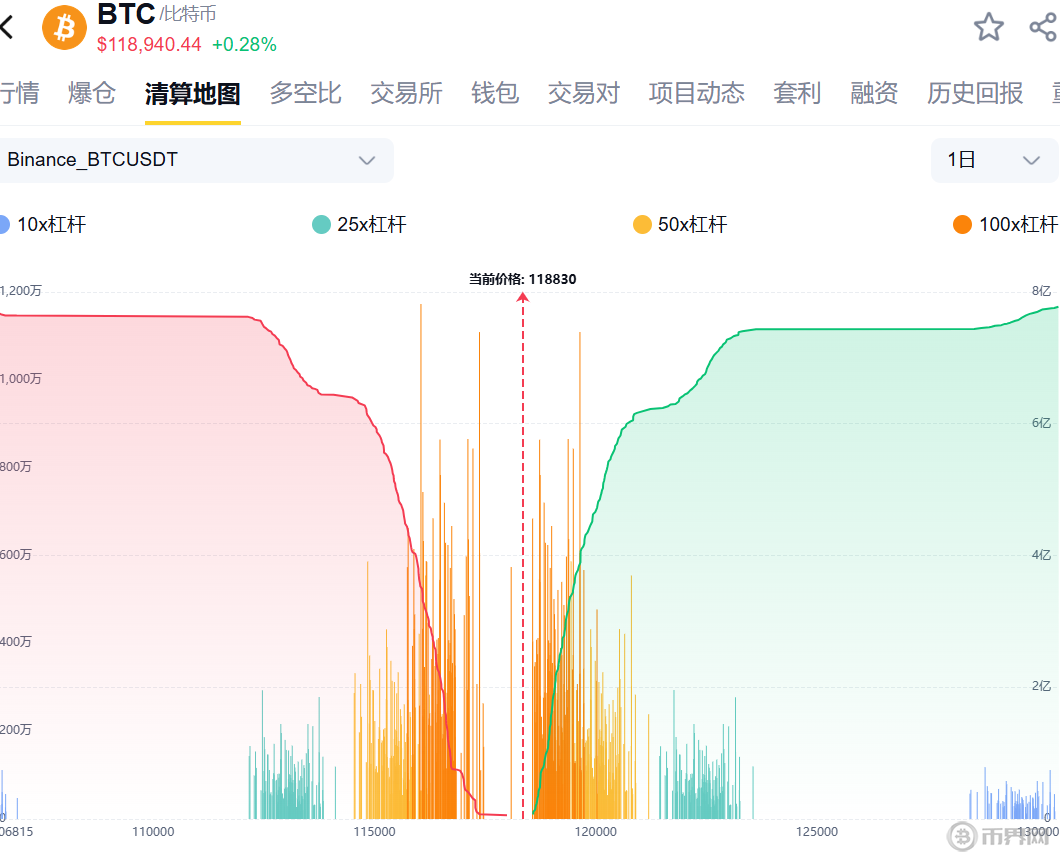
Task: Click the share icon
Action: [1042, 27]
